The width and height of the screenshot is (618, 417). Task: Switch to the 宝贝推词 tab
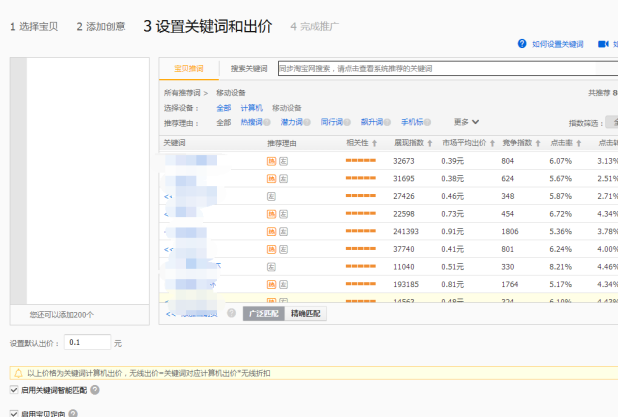pos(189,69)
